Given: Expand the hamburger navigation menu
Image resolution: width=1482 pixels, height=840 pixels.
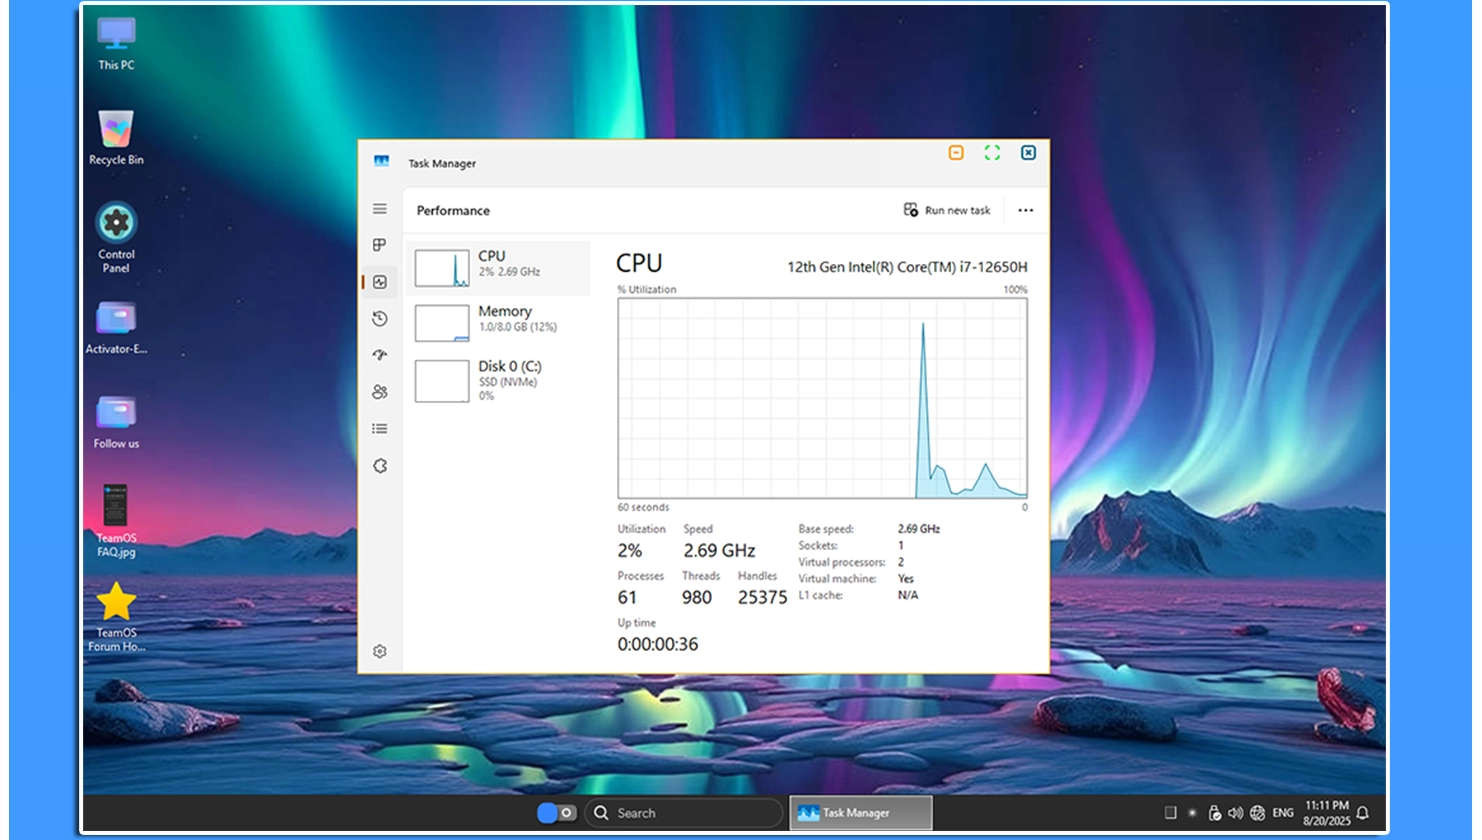Looking at the screenshot, I should [x=380, y=209].
